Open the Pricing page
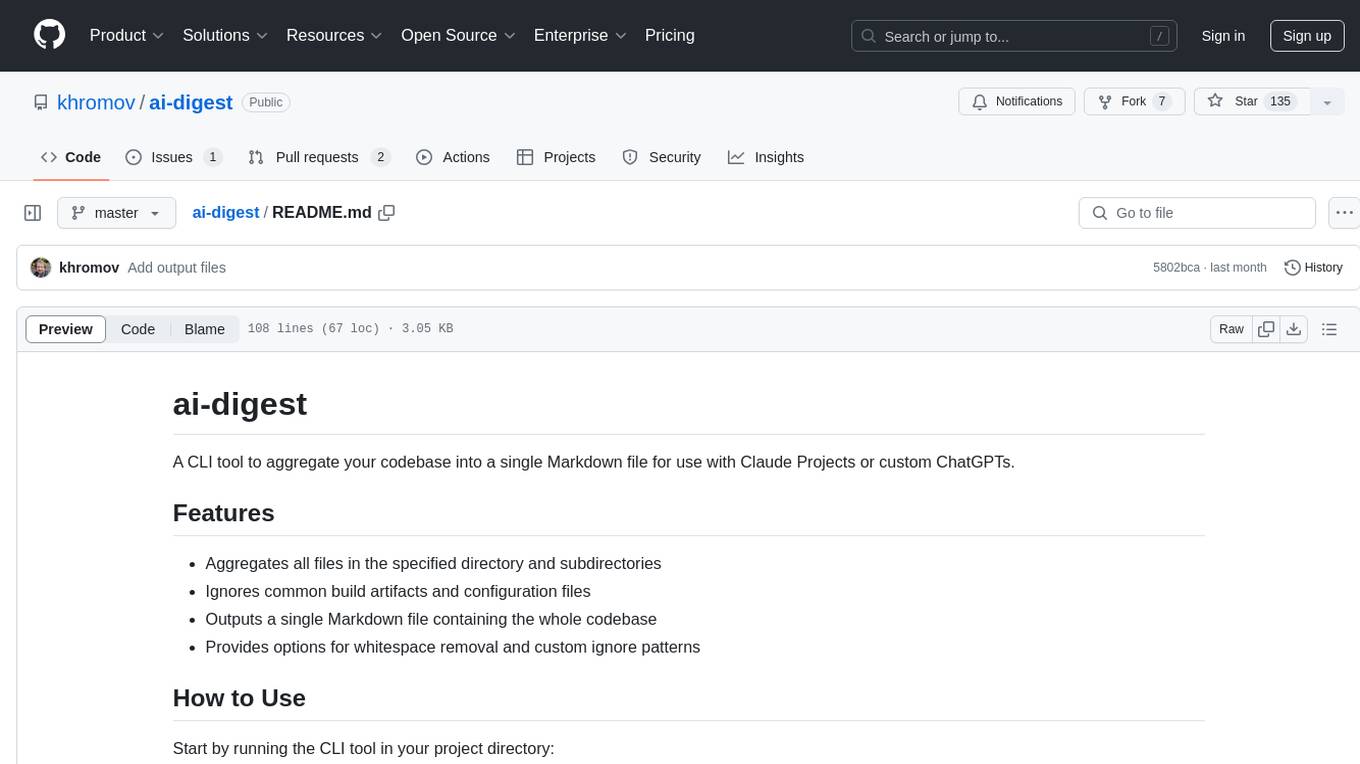 coord(670,35)
